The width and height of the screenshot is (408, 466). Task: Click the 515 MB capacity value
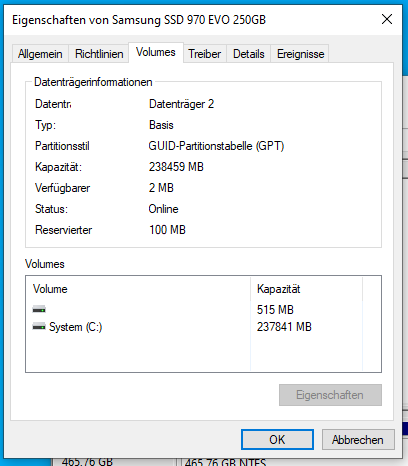pos(275,310)
